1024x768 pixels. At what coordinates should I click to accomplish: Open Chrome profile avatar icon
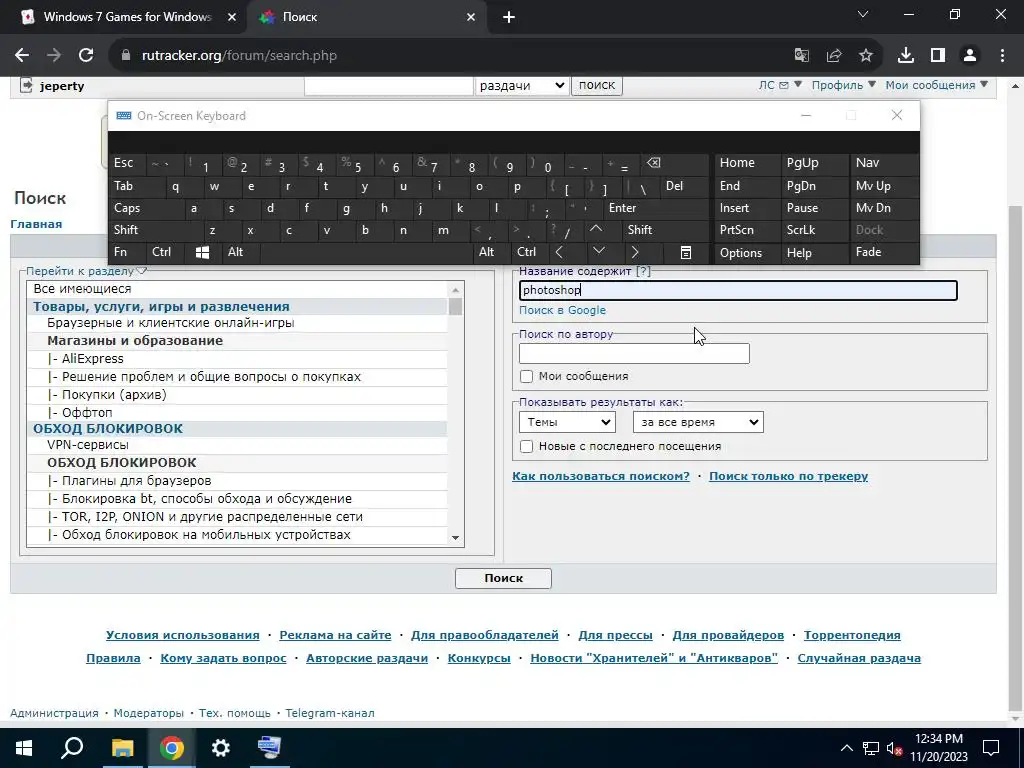pyautogui.click(x=970, y=56)
